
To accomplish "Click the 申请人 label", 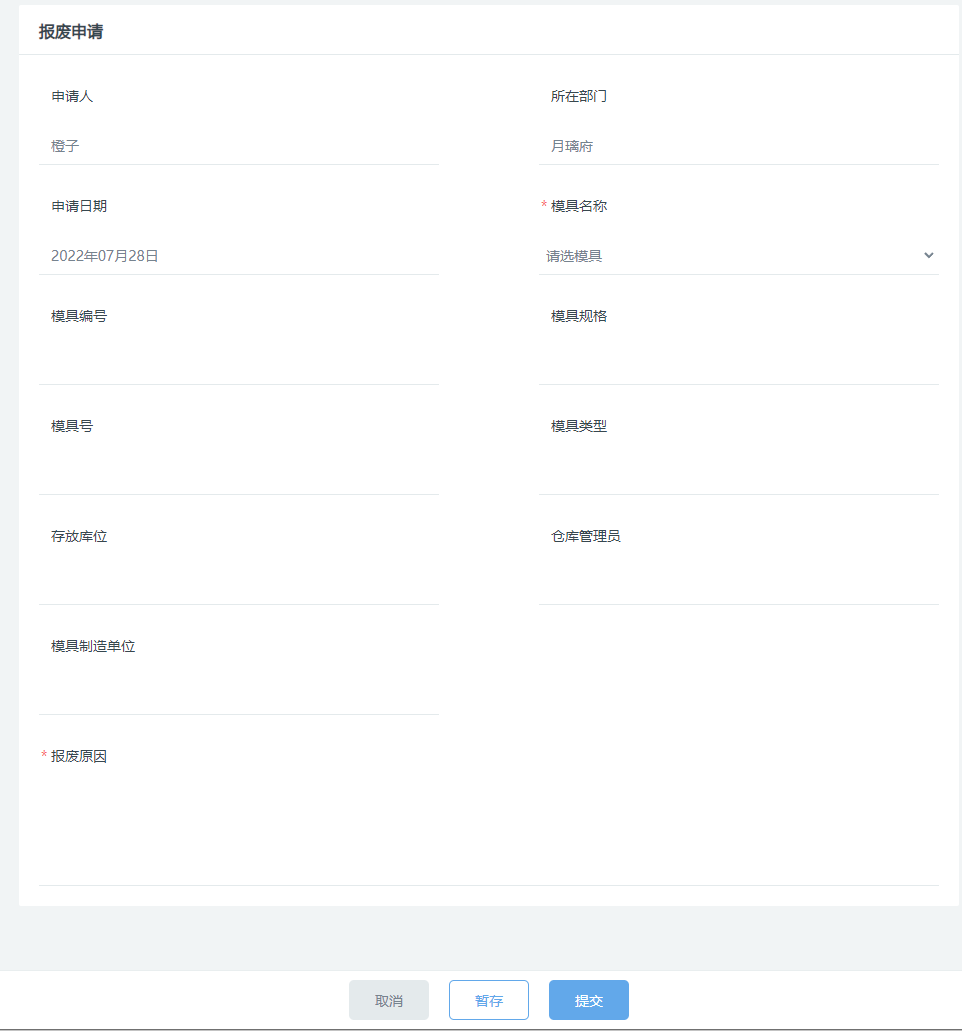I will pyautogui.click(x=72, y=96).
